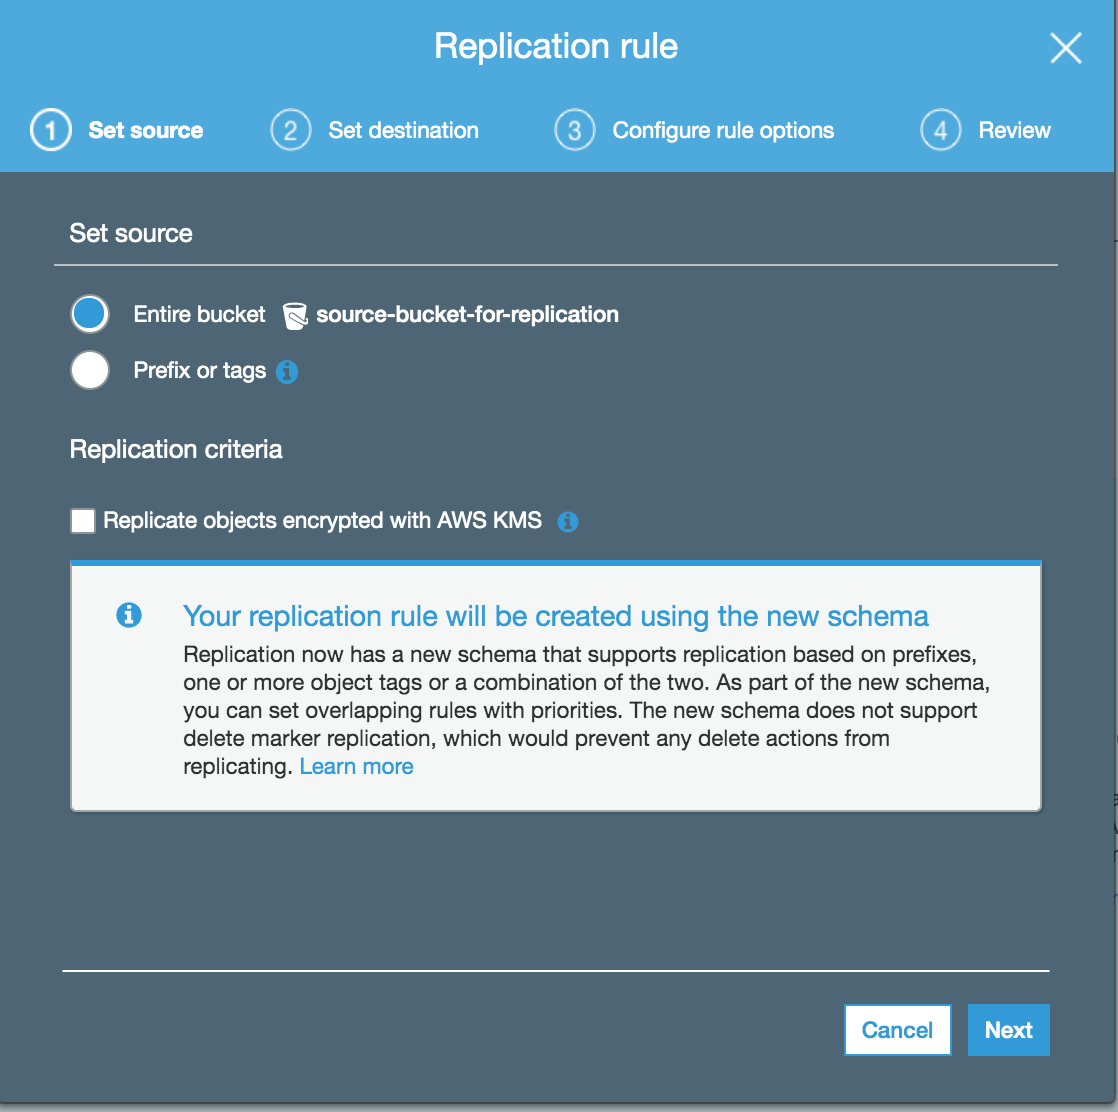Viewport: 1118px width, 1112px height.
Task: Cancel the replication rule setup
Action: (897, 1030)
